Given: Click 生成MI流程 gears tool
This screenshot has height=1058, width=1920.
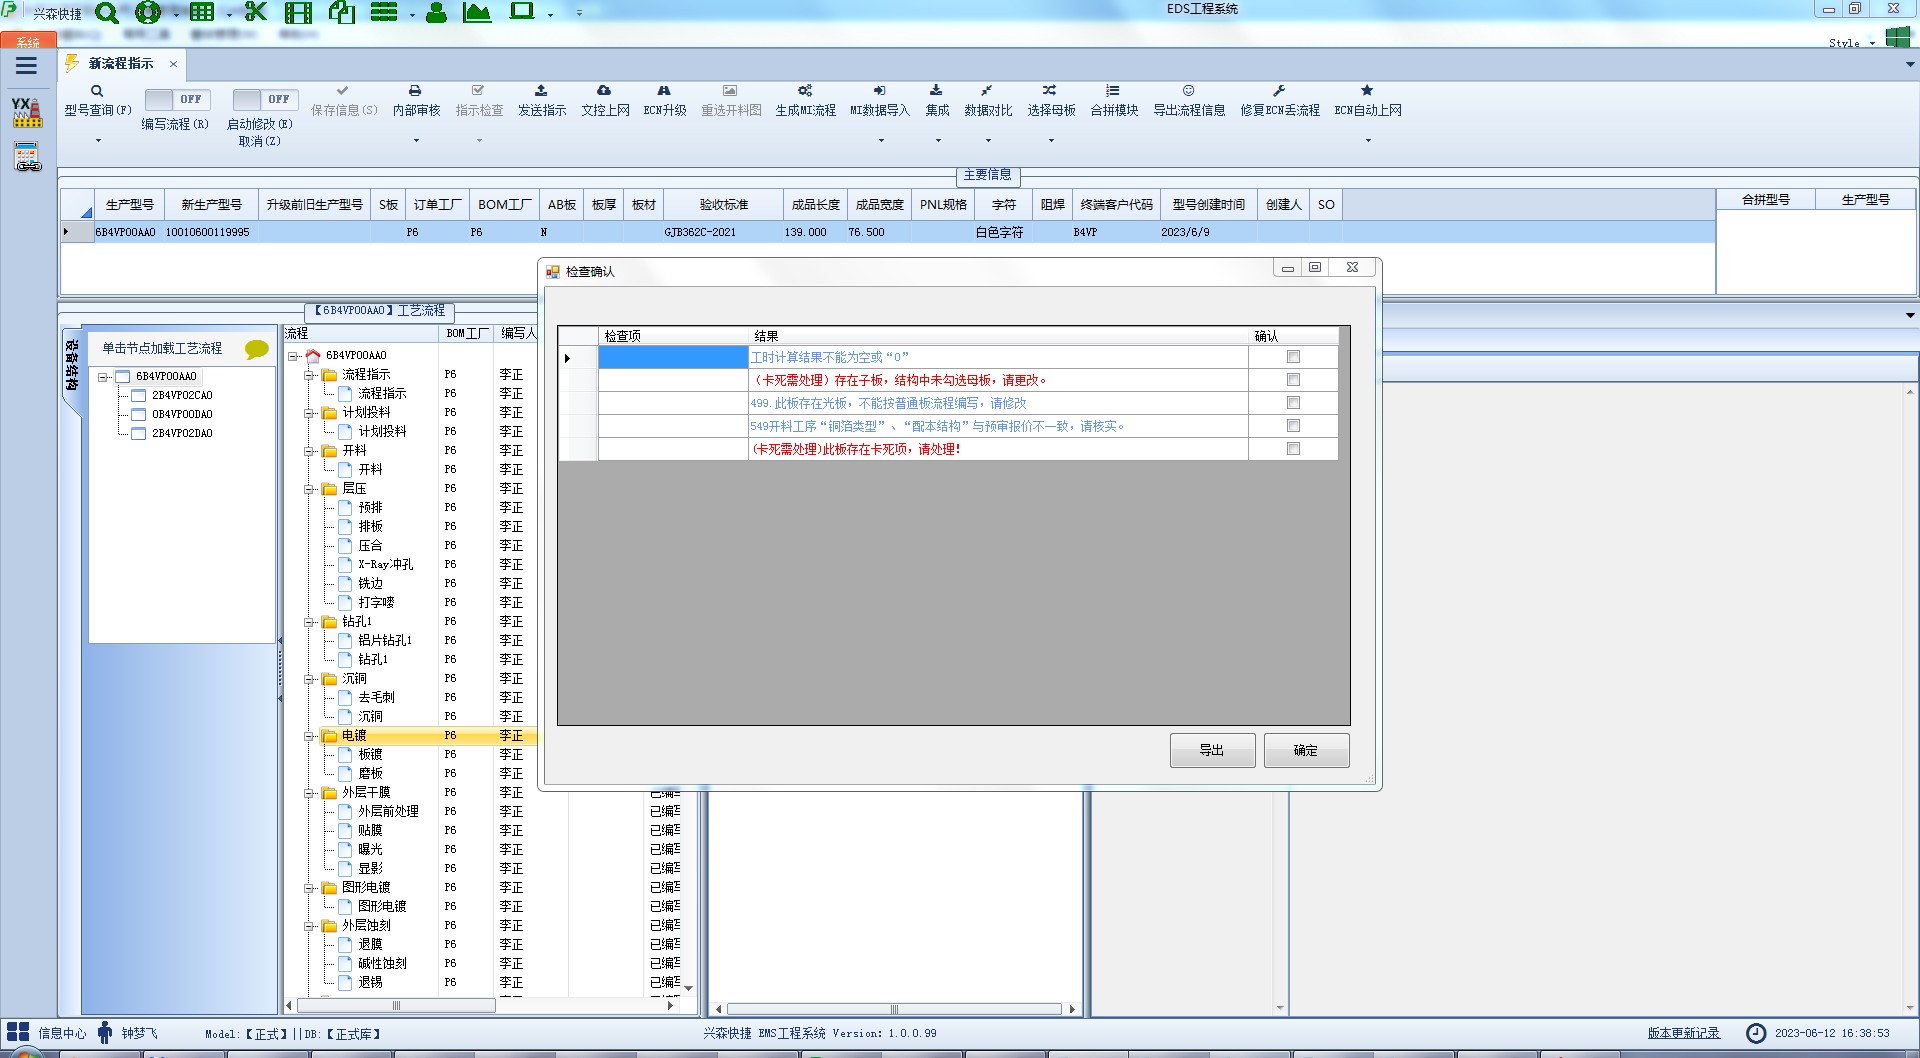Looking at the screenshot, I should pos(805,101).
